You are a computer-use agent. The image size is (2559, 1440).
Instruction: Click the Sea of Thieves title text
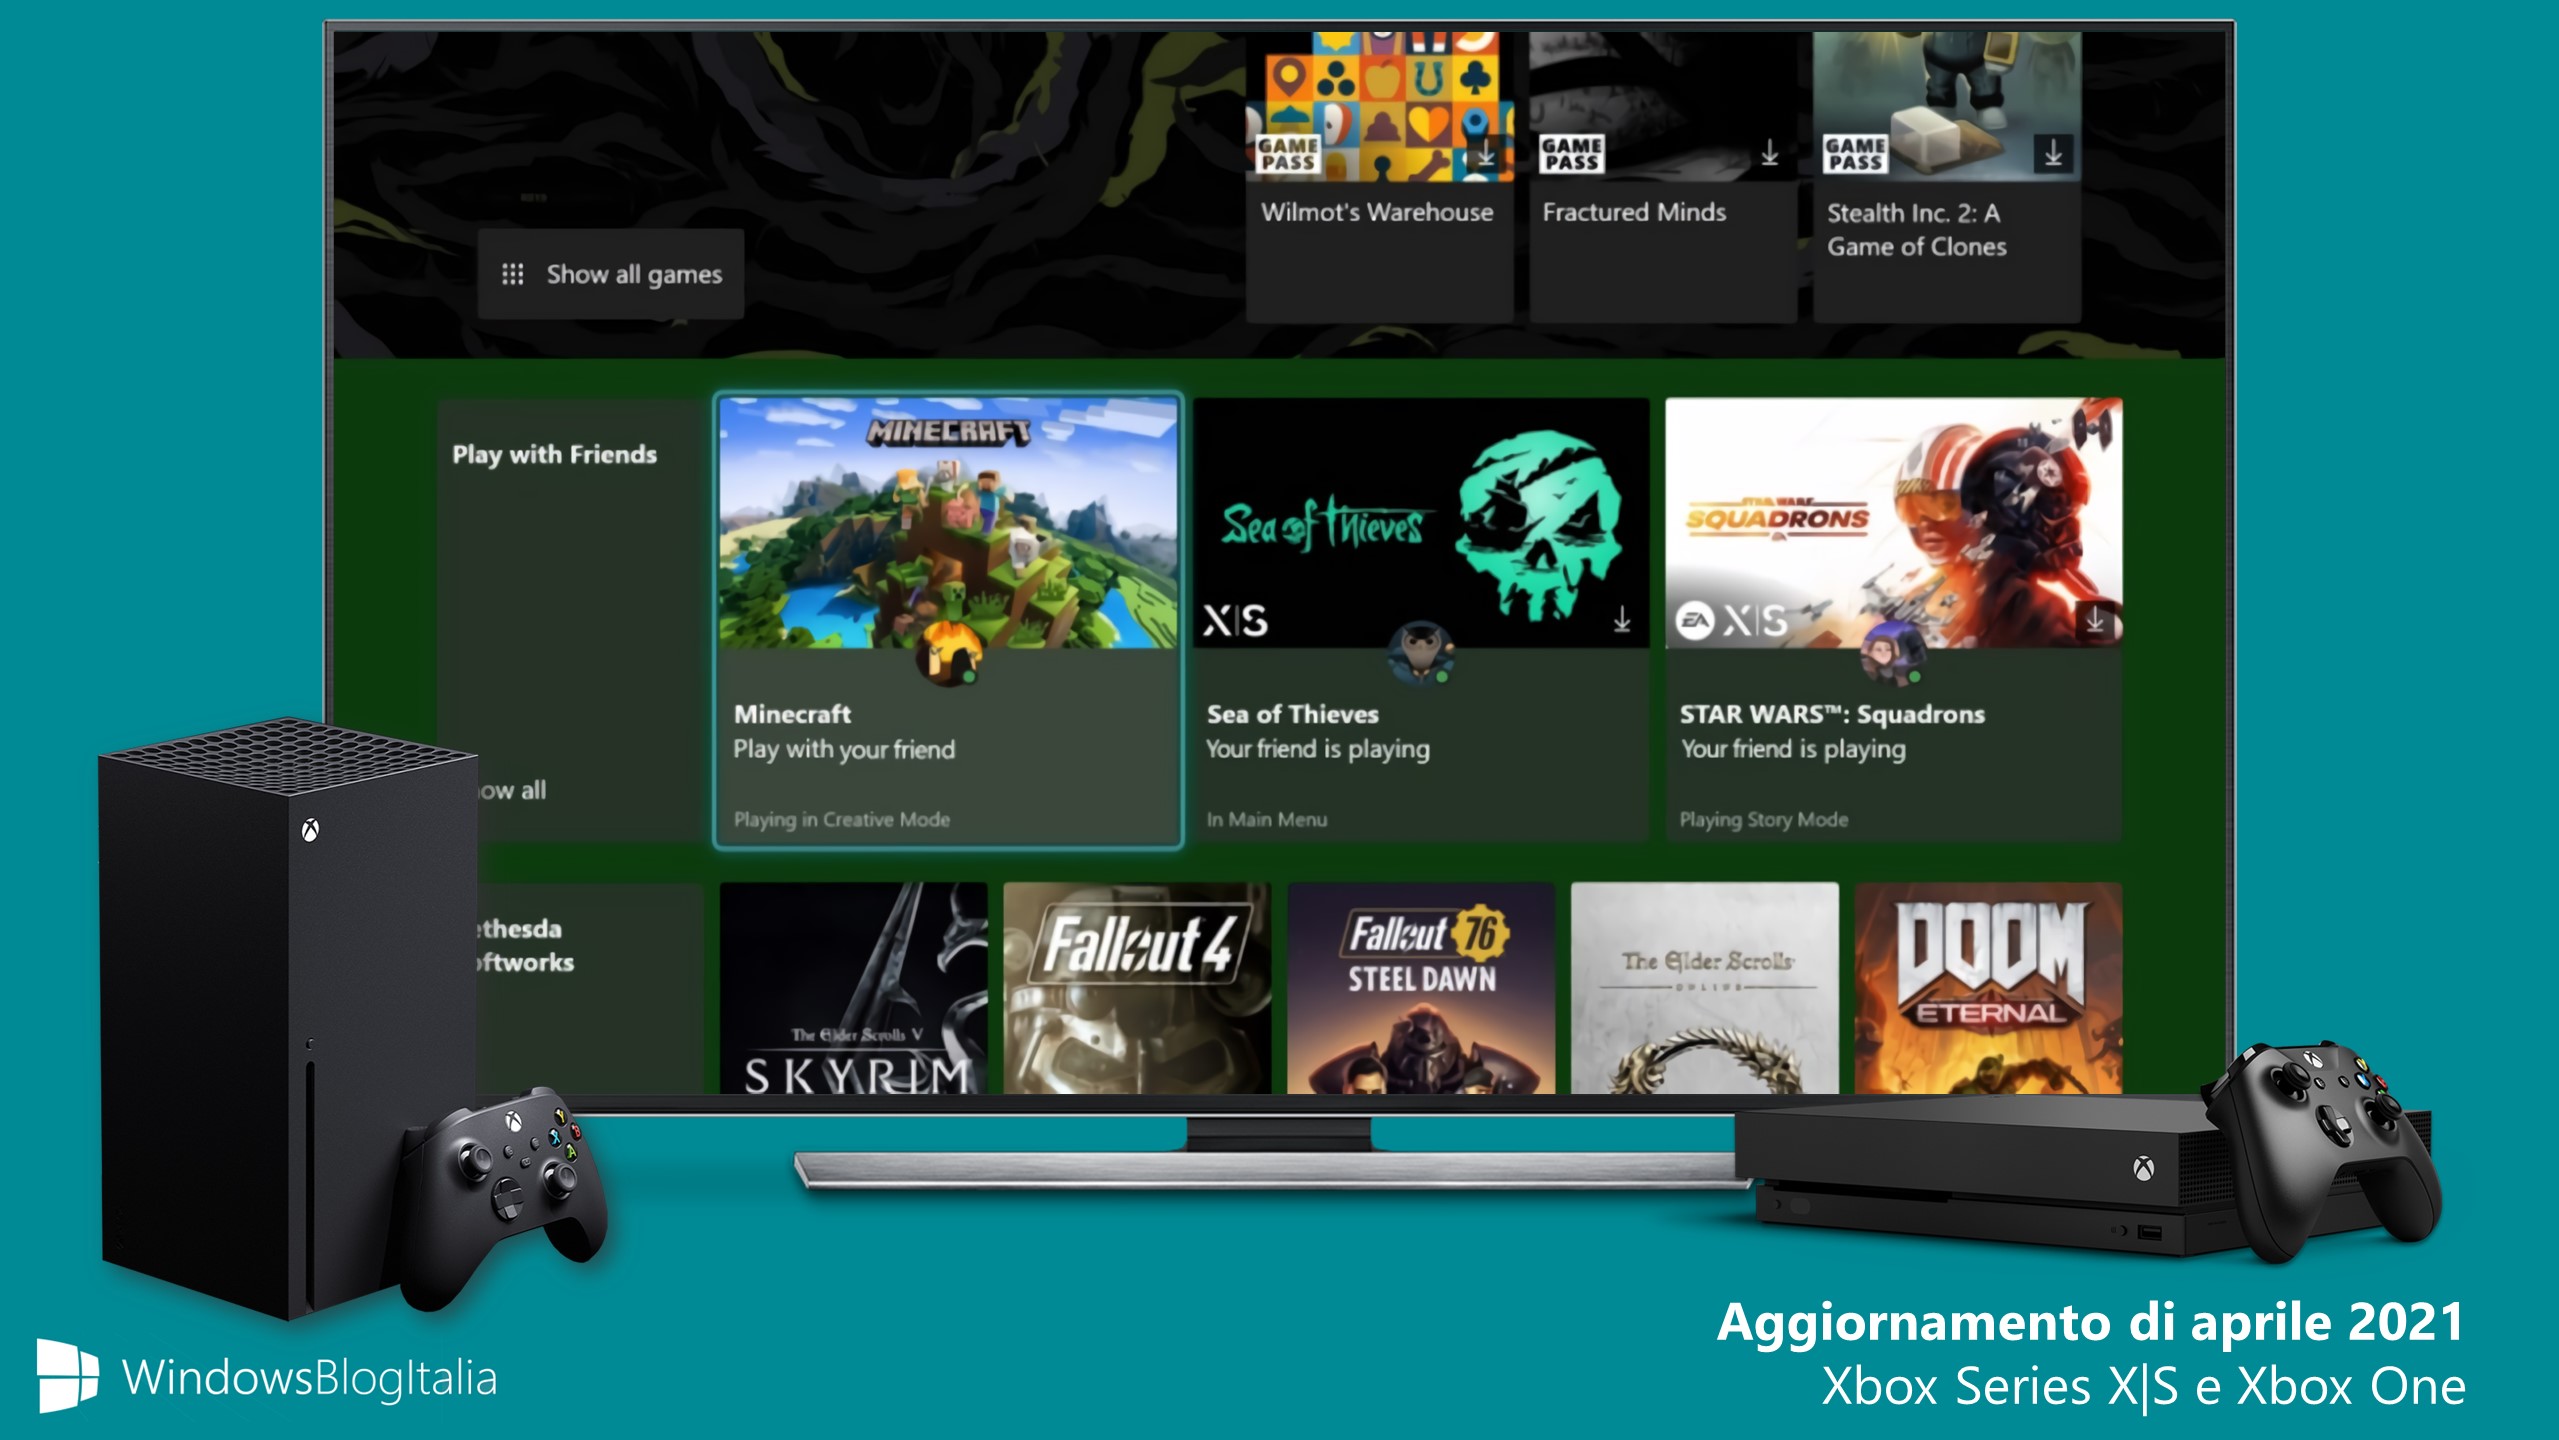pyautogui.click(x=1292, y=714)
